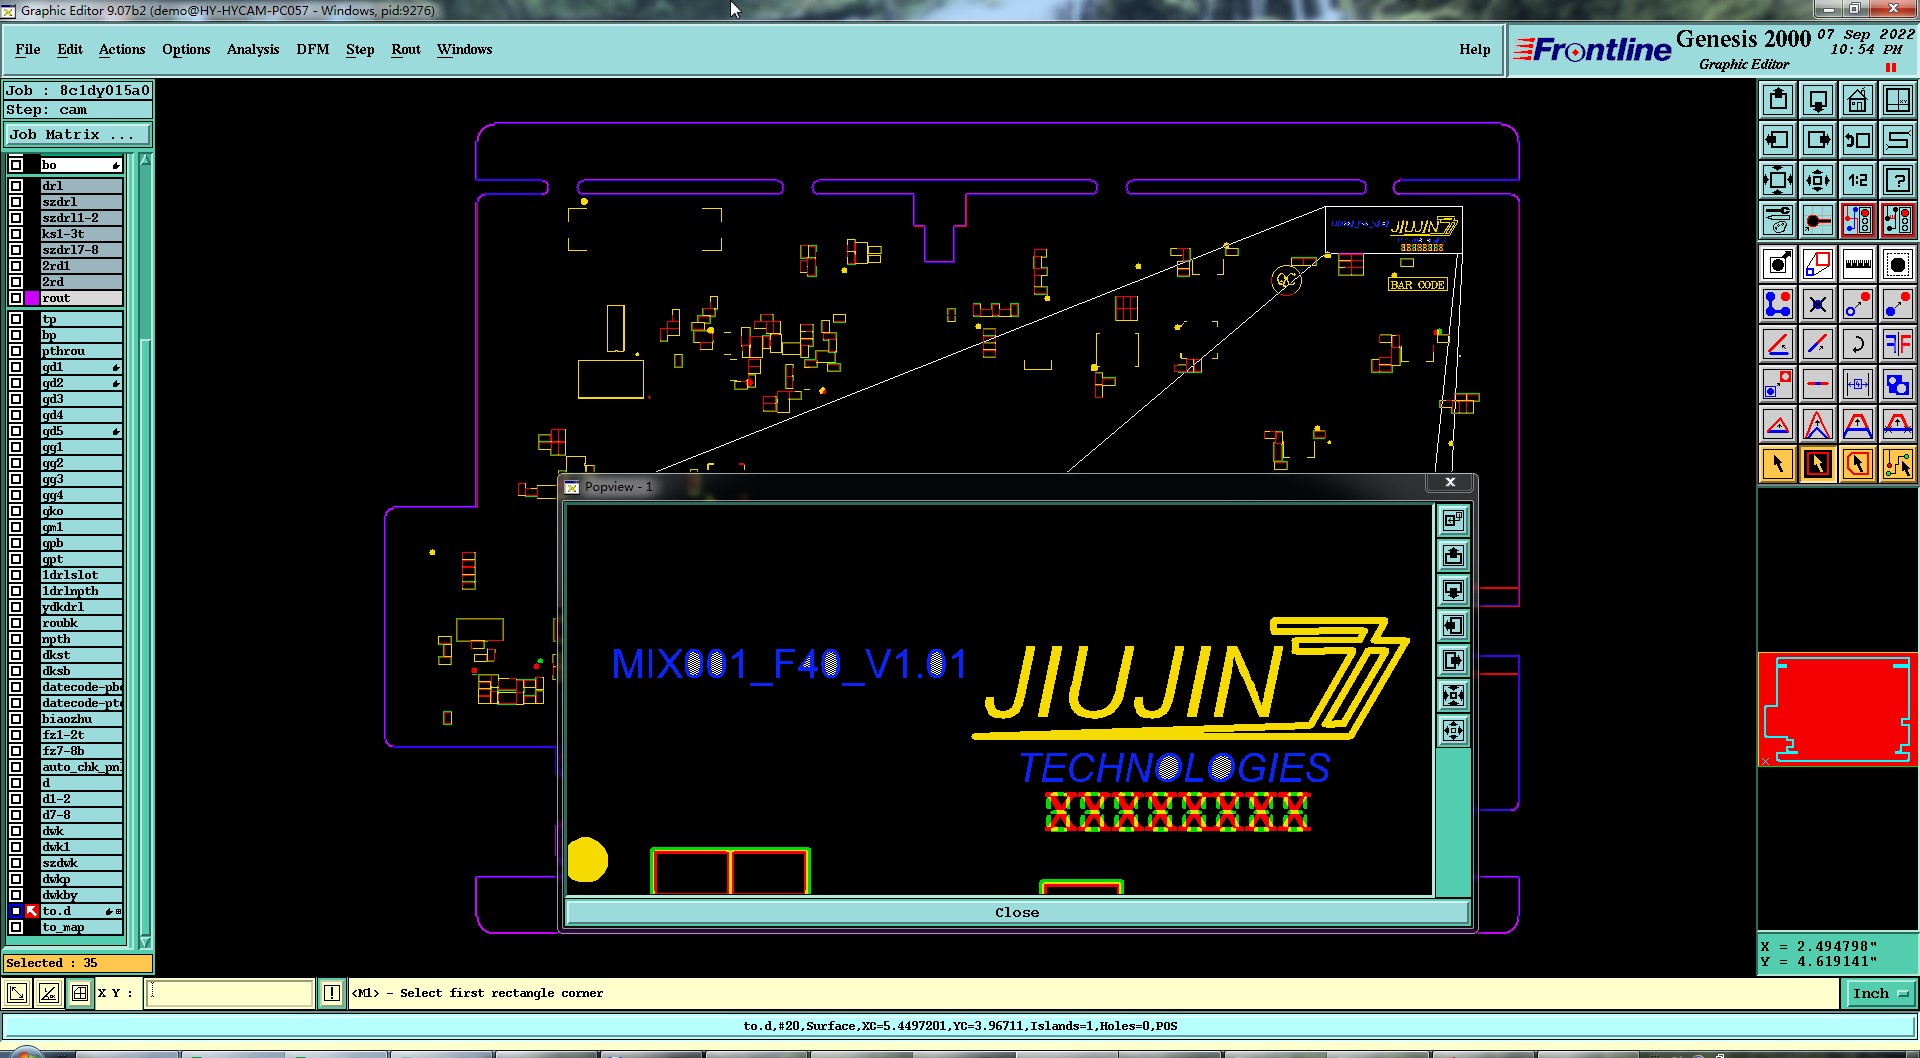Select the rectangle area select tool
This screenshot has width=1920, height=1058.
[x=1818, y=464]
